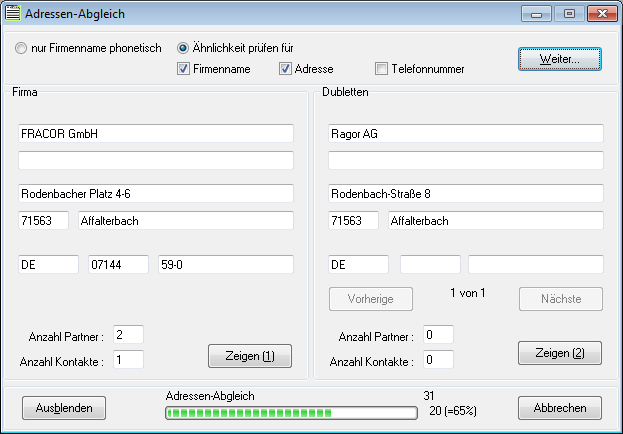
Task: Click the Rodenbach-Straße 8 address field
Action: (466, 193)
